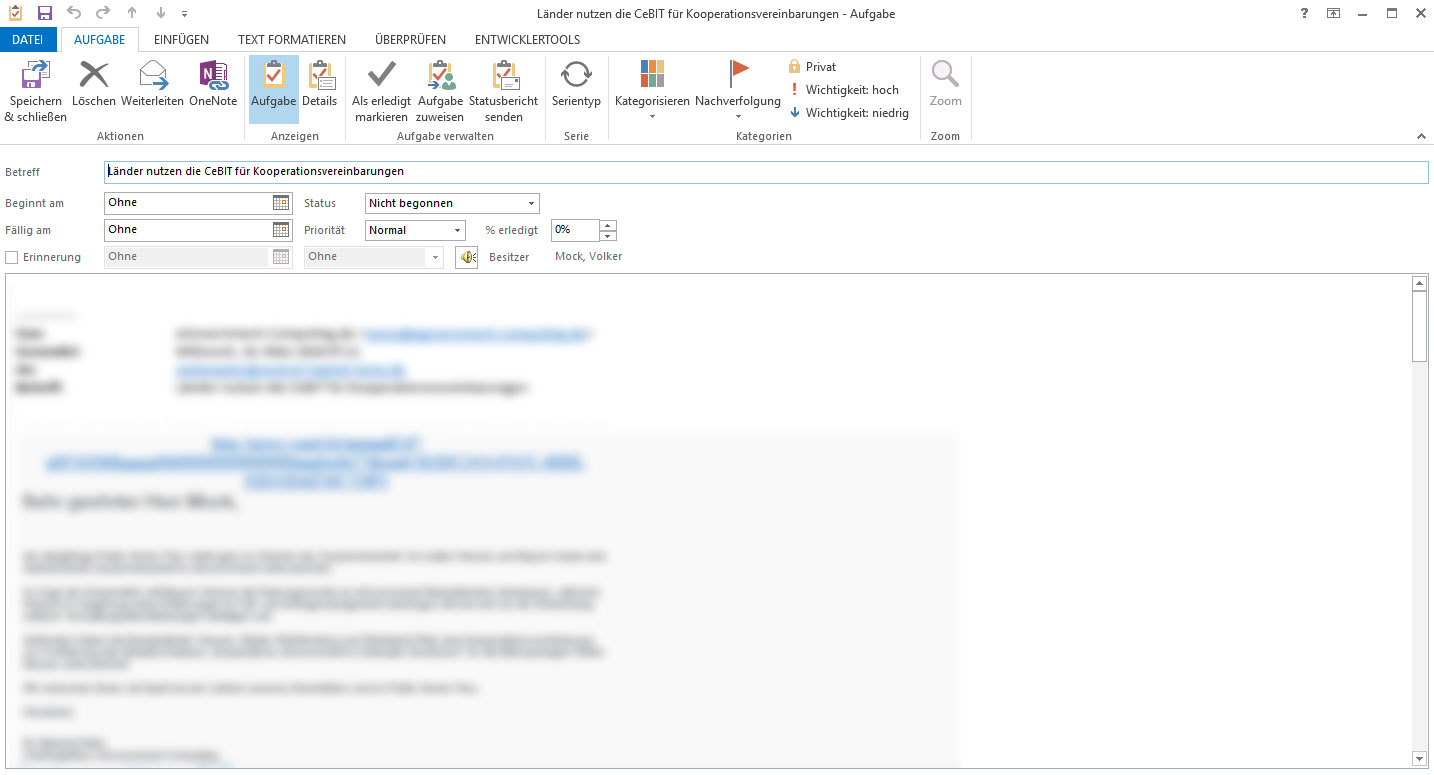Open the Beginnt am date picker

(281, 202)
